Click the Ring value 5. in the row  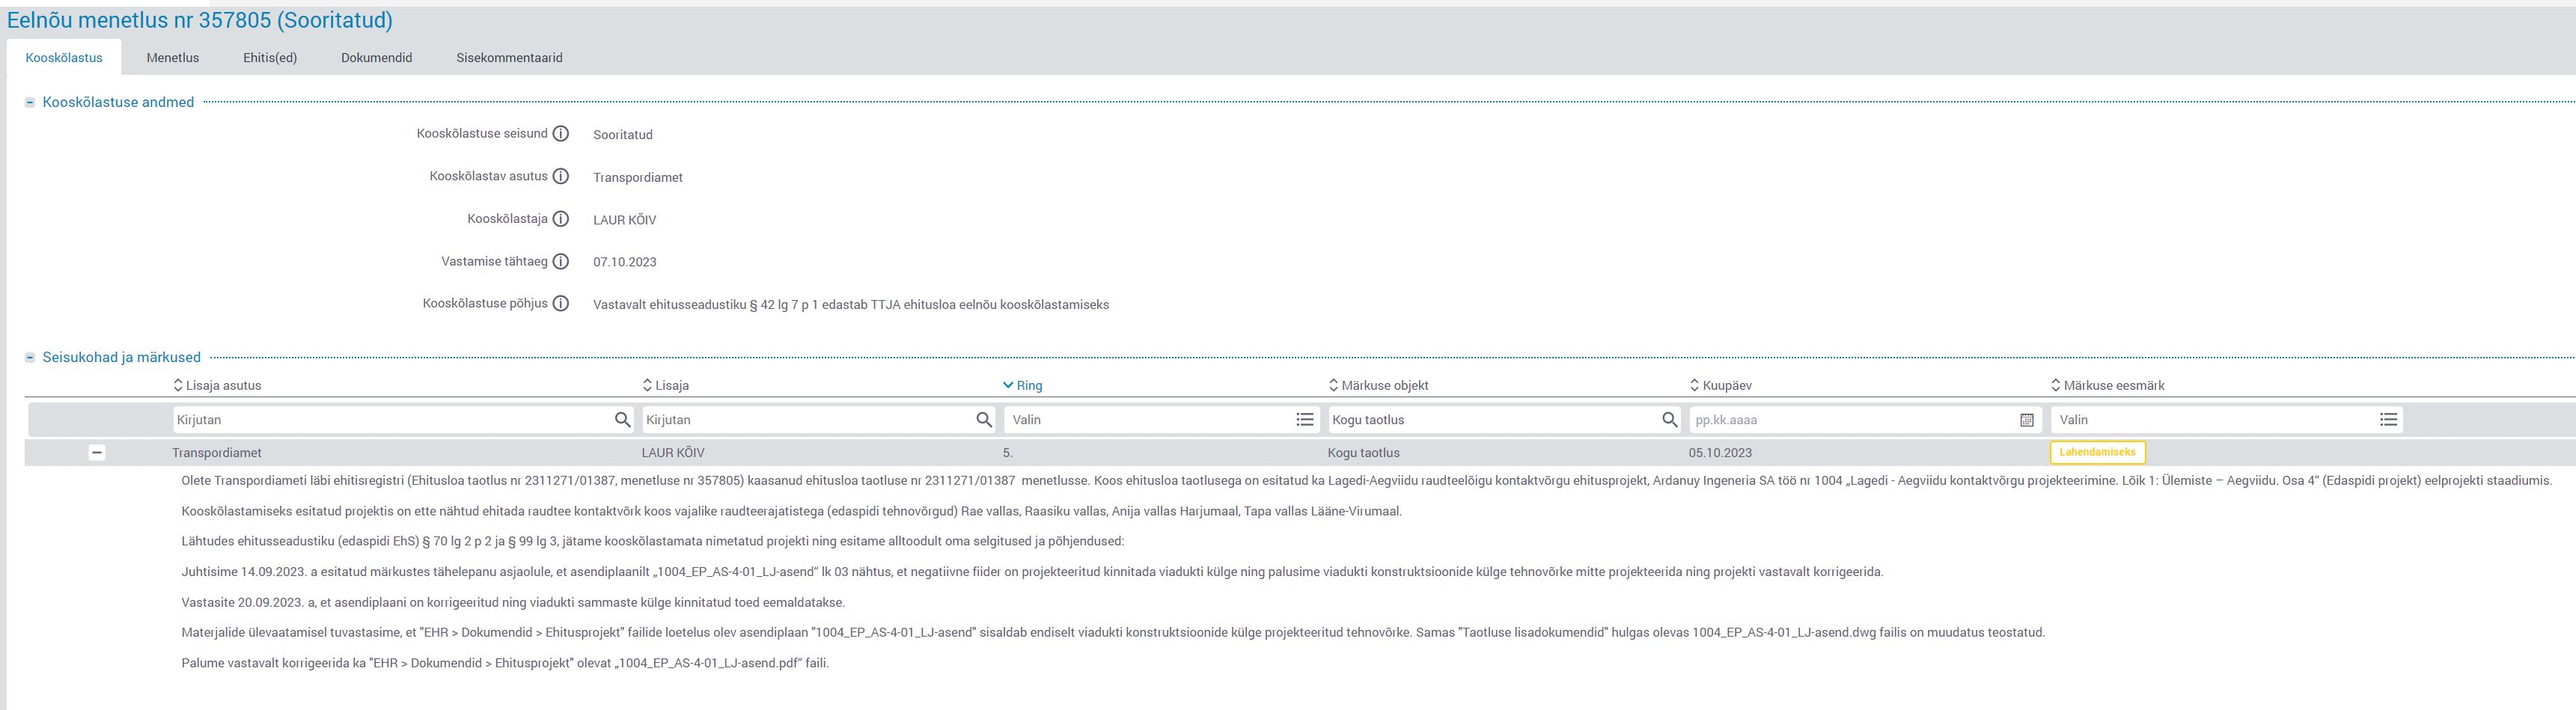(1008, 453)
